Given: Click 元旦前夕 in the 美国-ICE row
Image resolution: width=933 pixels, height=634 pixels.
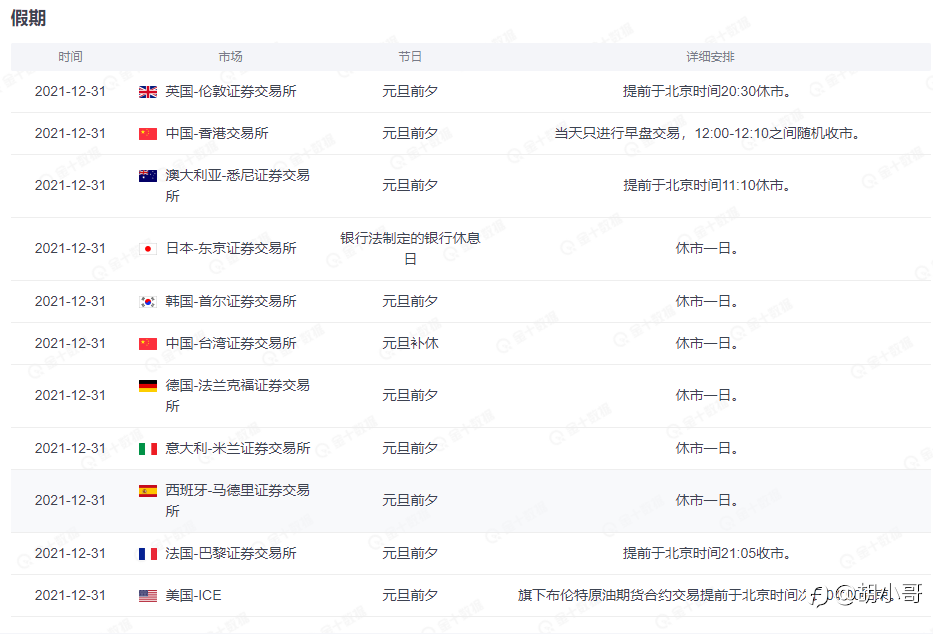Looking at the screenshot, I should click(x=410, y=595).
